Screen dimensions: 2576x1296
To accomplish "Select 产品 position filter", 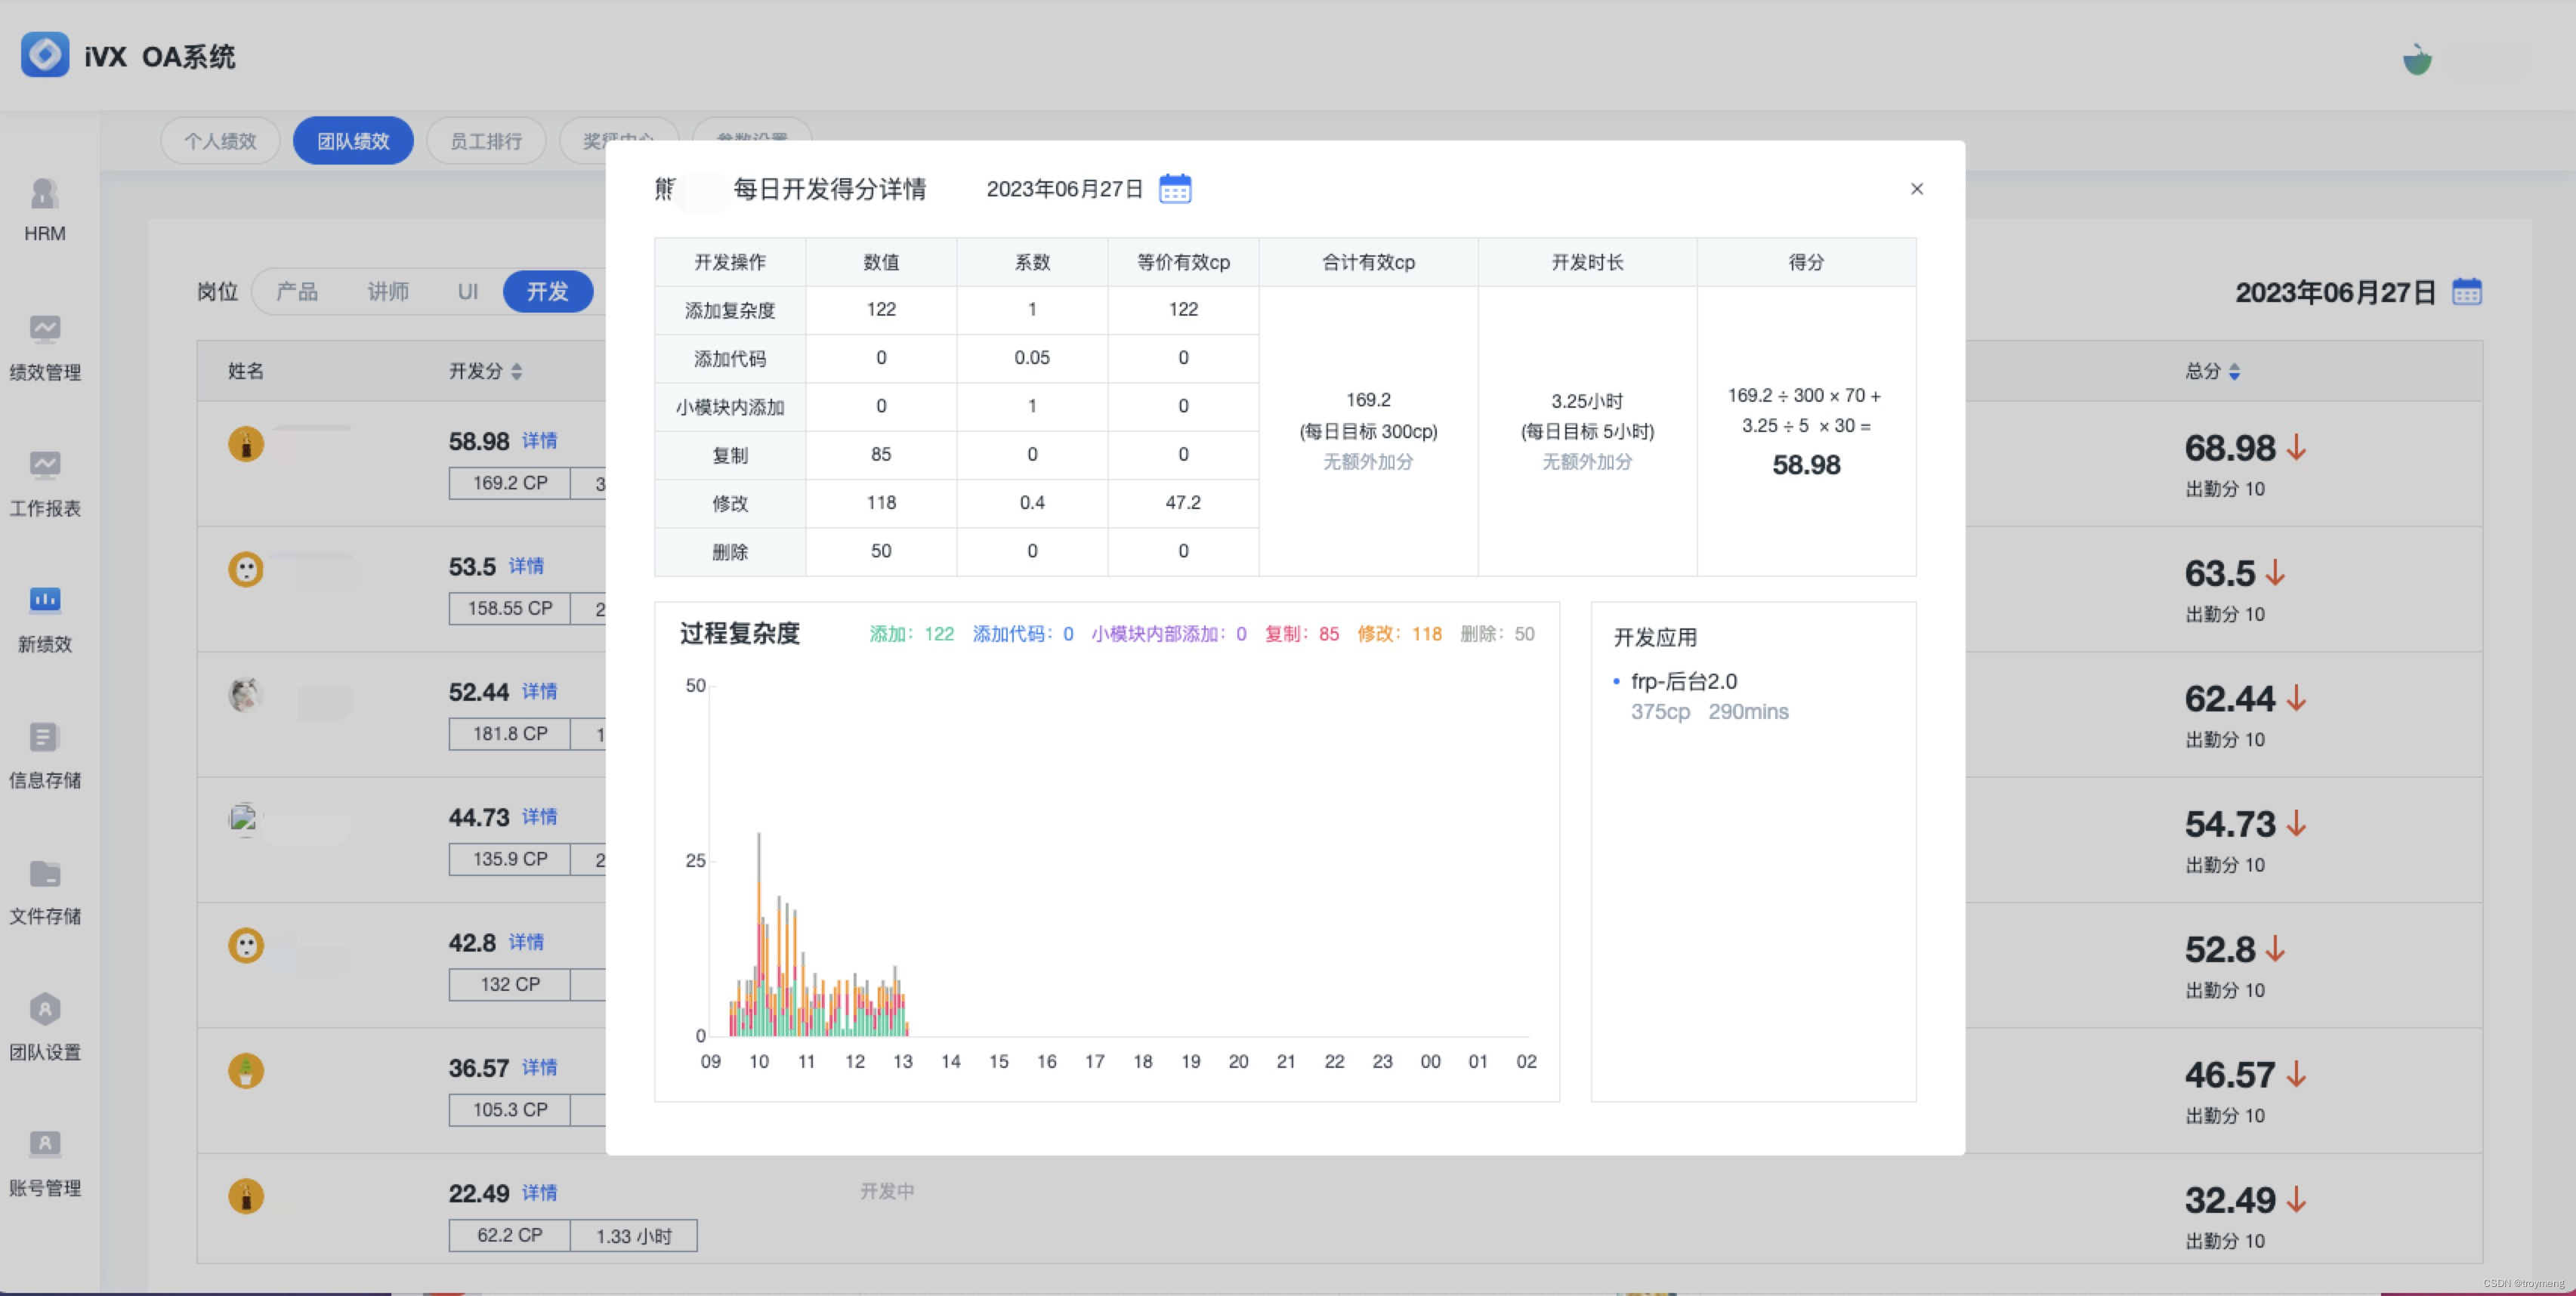I will tap(297, 292).
